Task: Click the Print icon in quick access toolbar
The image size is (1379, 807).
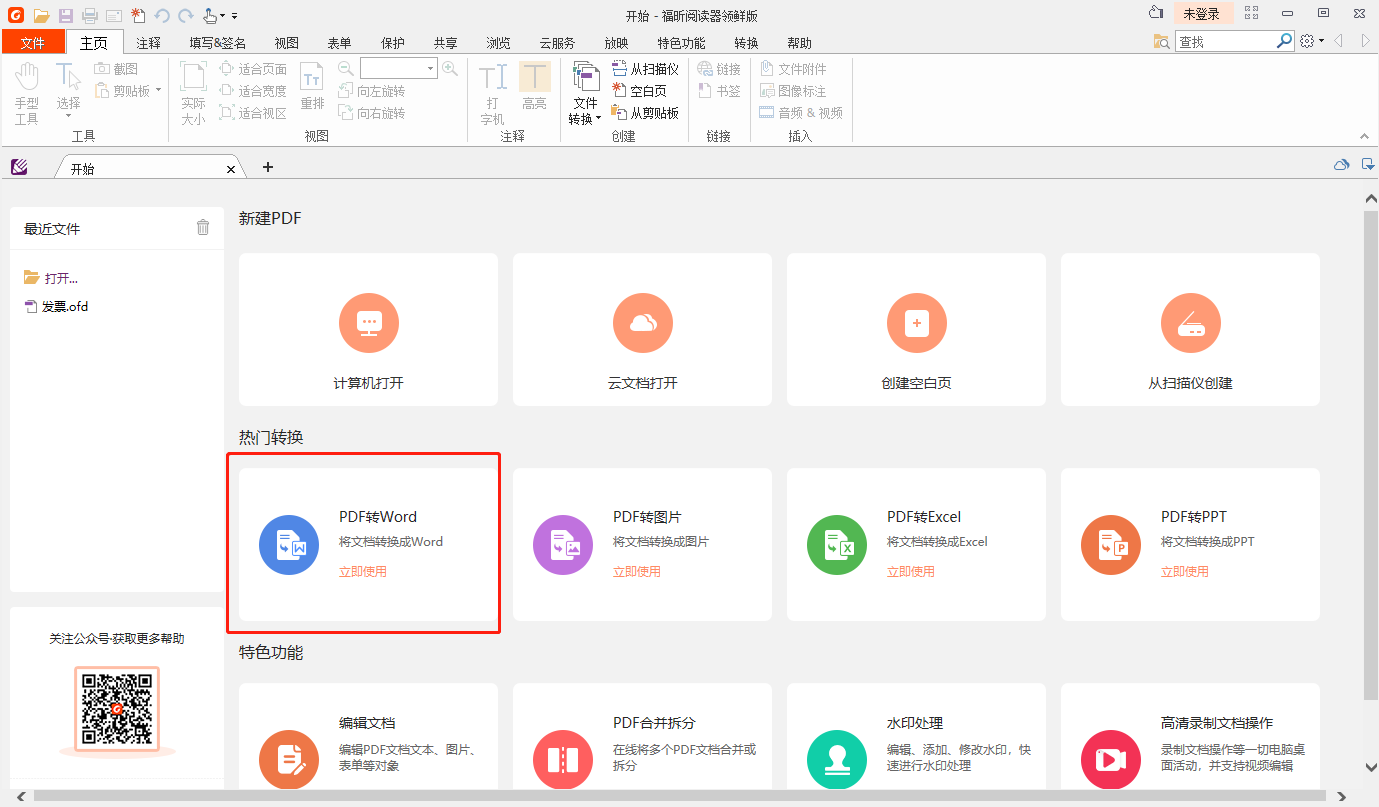Action: point(90,15)
